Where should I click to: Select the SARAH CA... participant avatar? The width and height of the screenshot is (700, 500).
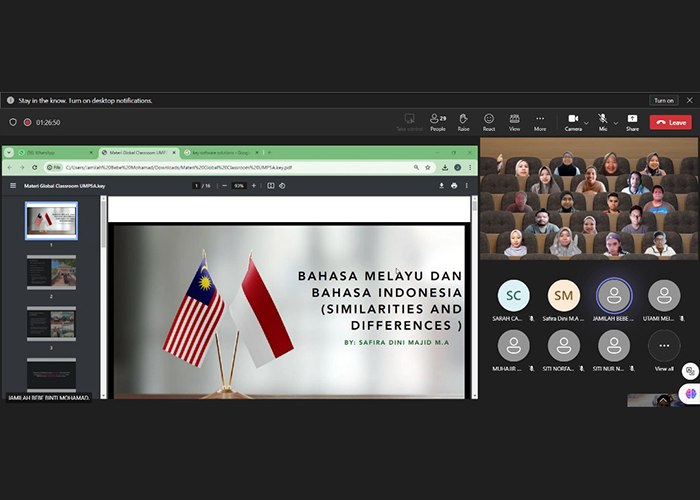click(513, 295)
